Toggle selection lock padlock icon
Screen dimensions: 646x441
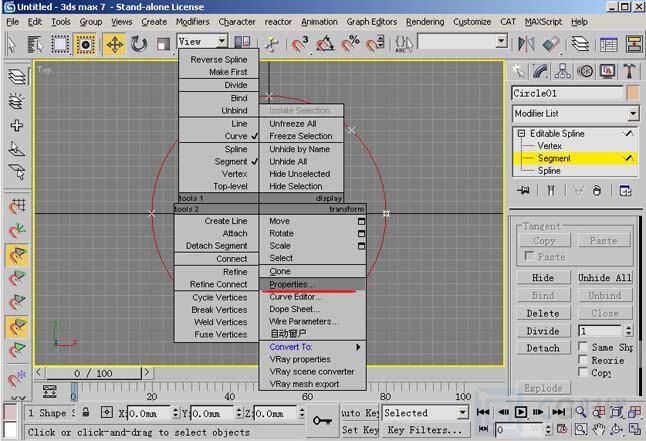point(85,412)
